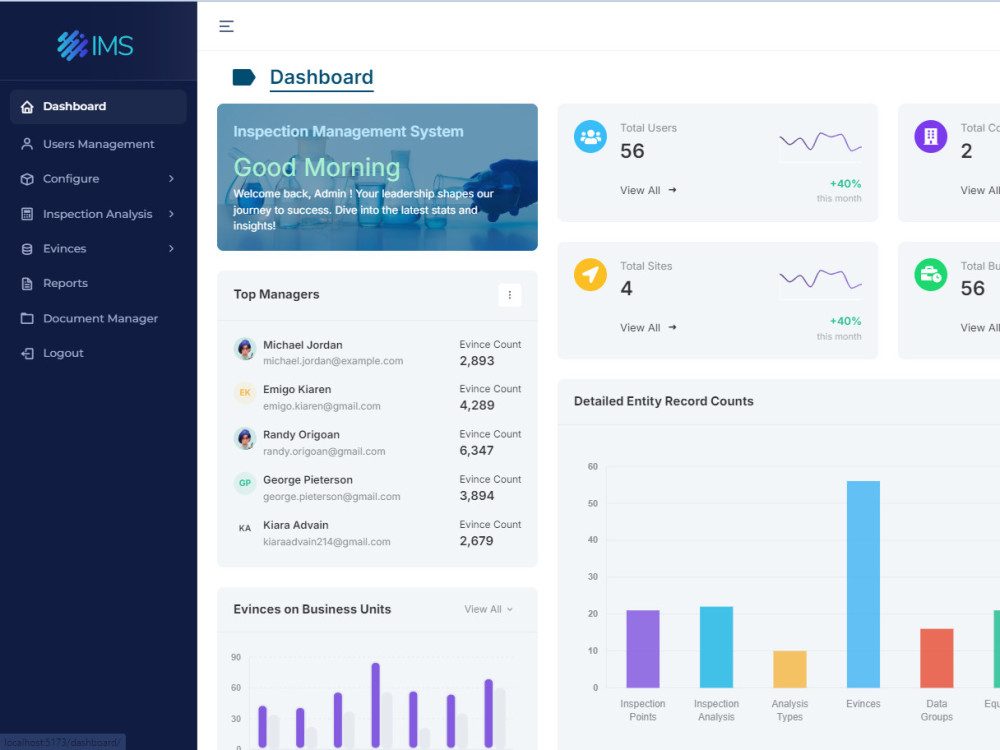Click the EK avatar for Emigo Kiaren

(x=245, y=393)
